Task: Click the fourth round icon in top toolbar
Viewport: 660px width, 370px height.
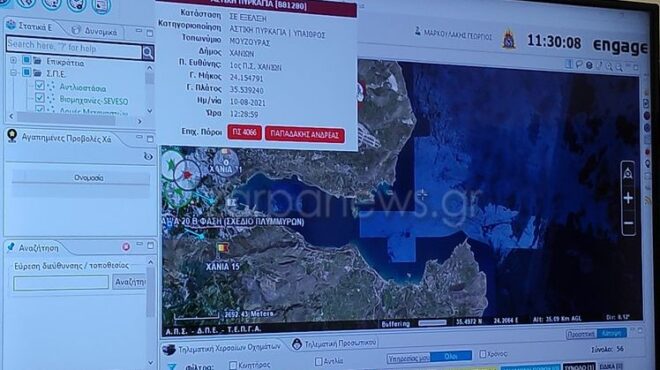Action: coord(76,5)
